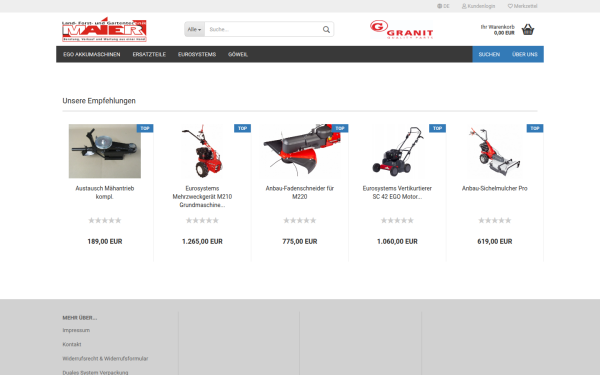The width and height of the screenshot is (600, 375).
Task: Select the Suchen menu item
Action: click(x=489, y=54)
